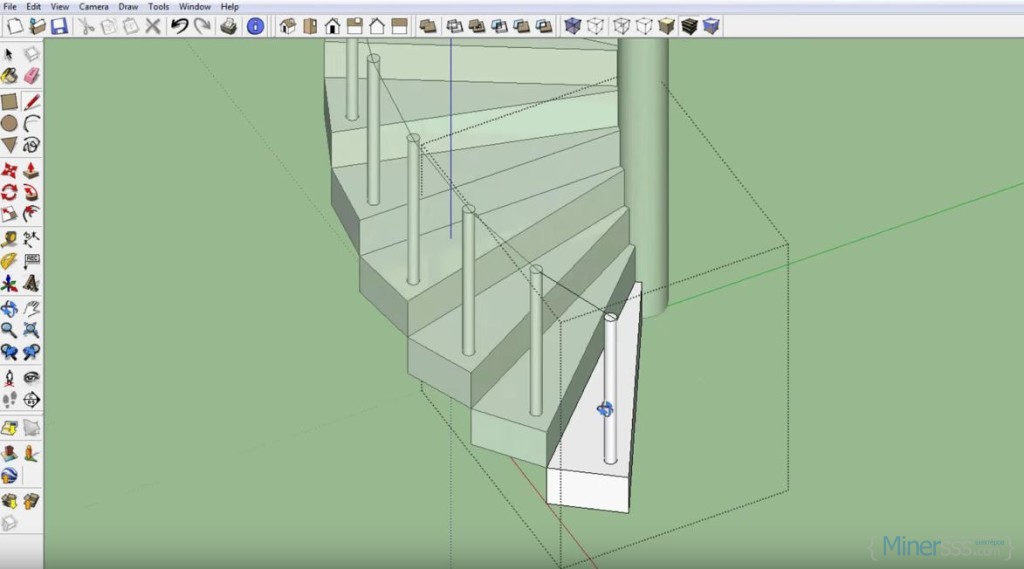Expand the Draw menu
Image resolution: width=1024 pixels, height=569 pixels.
click(x=128, y=6)
